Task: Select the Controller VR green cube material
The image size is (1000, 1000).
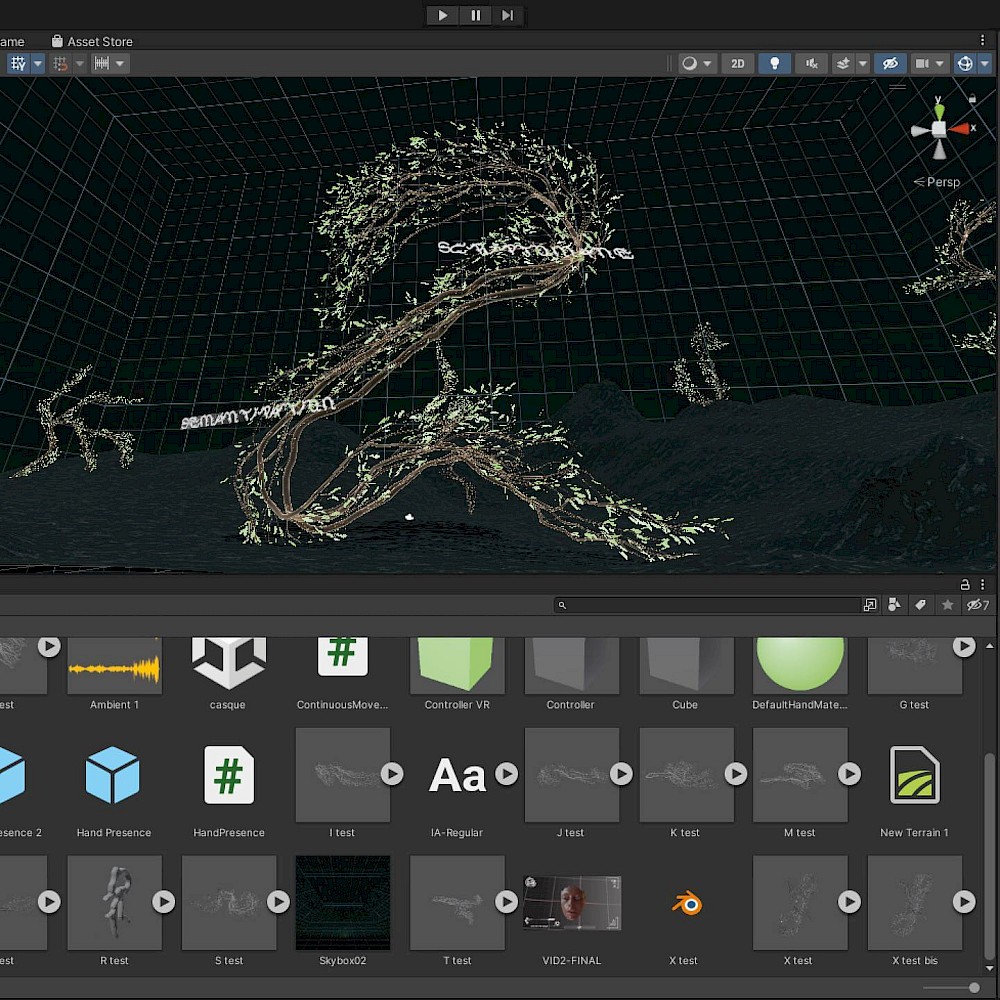Action: click(x=457, y=665)
